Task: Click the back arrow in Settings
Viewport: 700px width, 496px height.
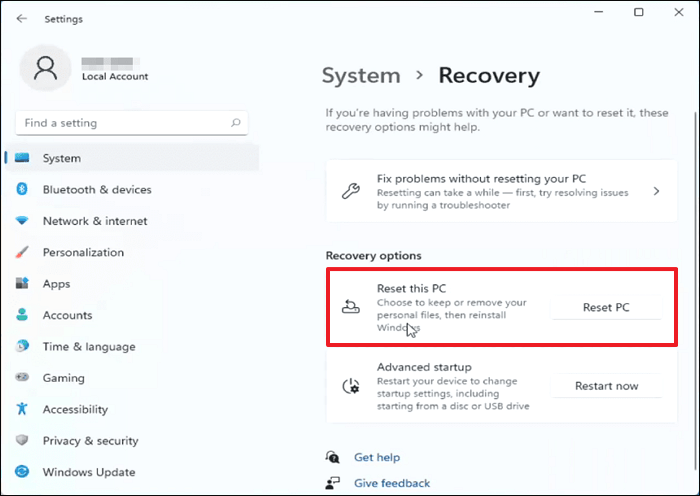Action: 22,18
